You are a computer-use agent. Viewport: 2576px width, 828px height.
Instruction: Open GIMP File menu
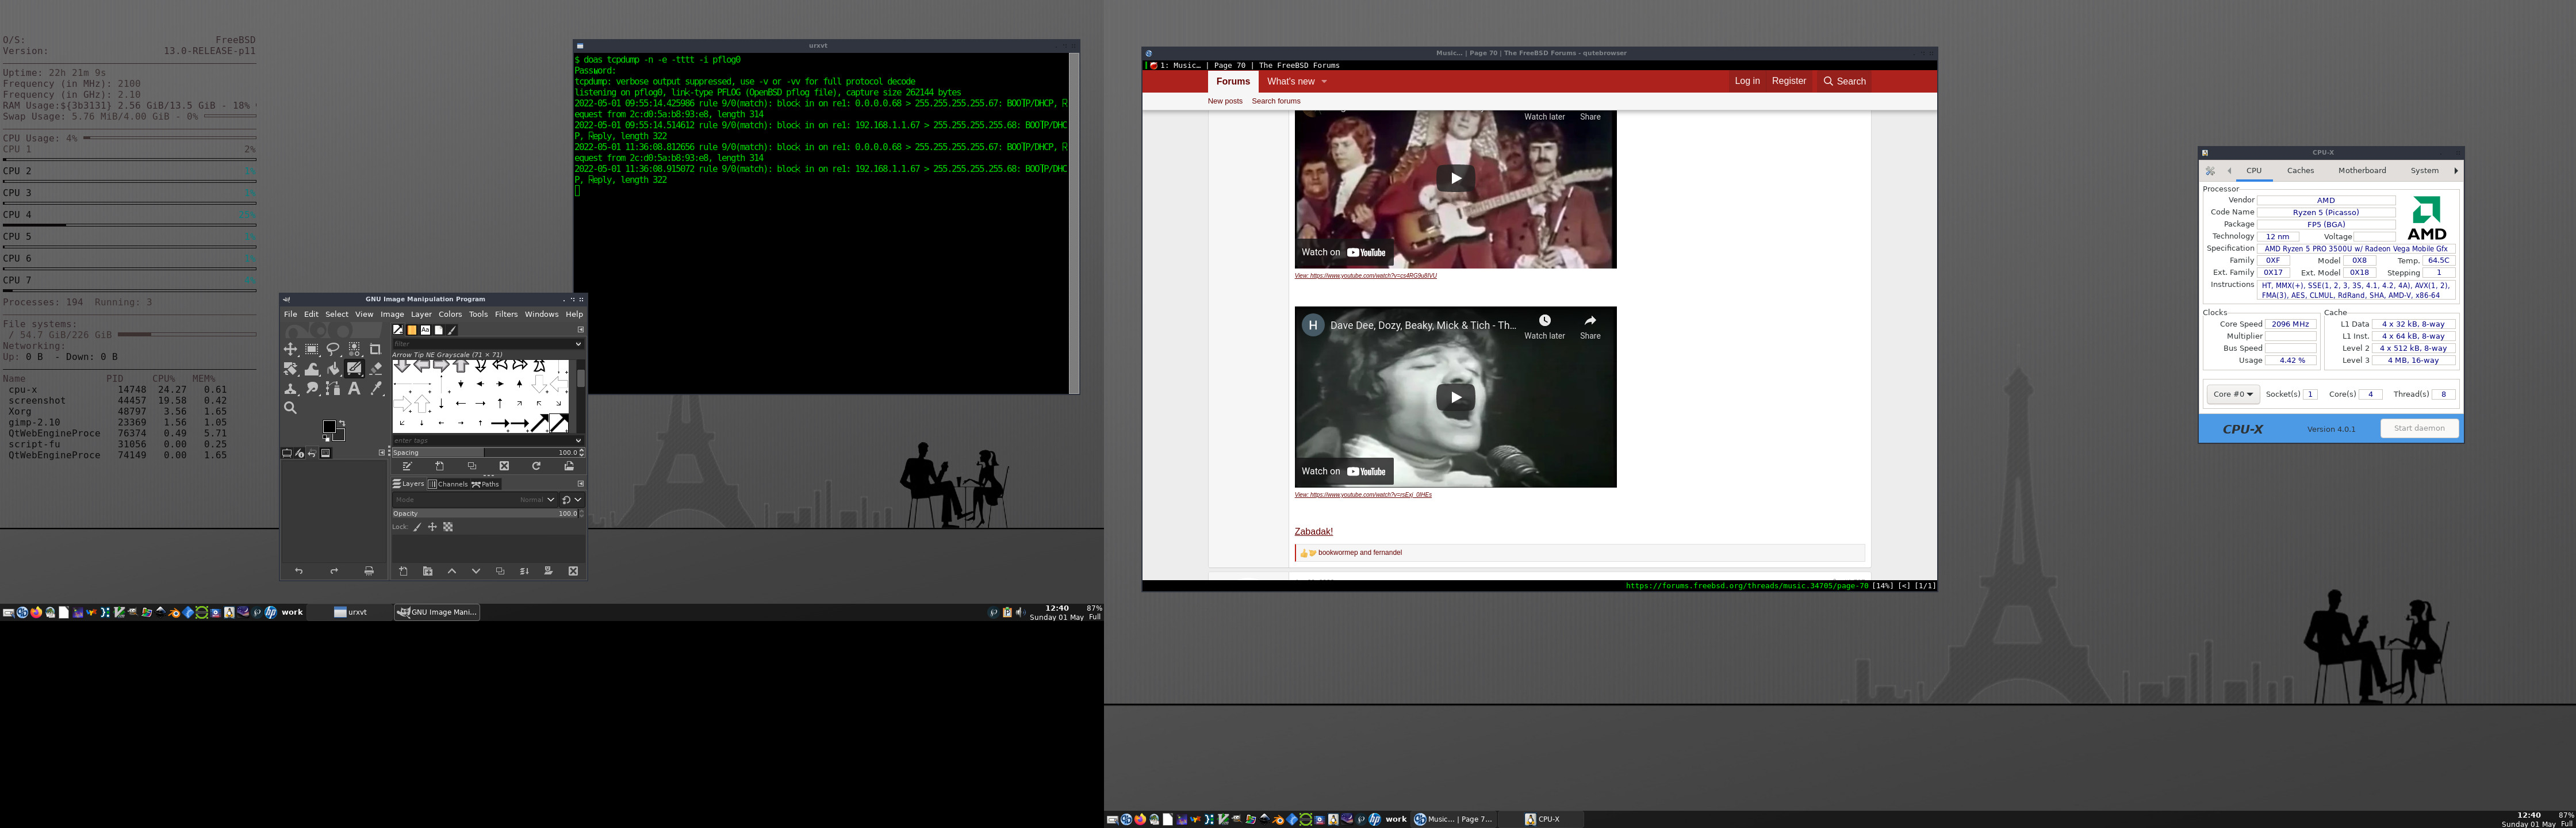[290, 314]
